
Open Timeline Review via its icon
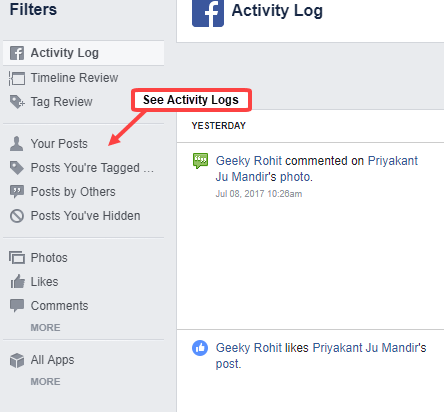[17, 78]
